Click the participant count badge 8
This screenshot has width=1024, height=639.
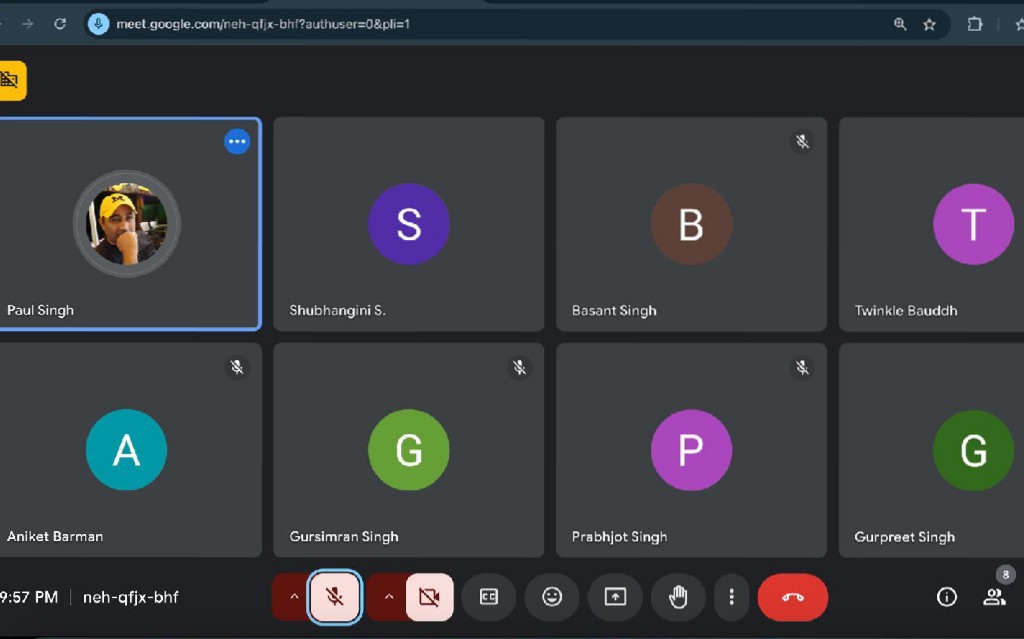(x=1006, y=575)
